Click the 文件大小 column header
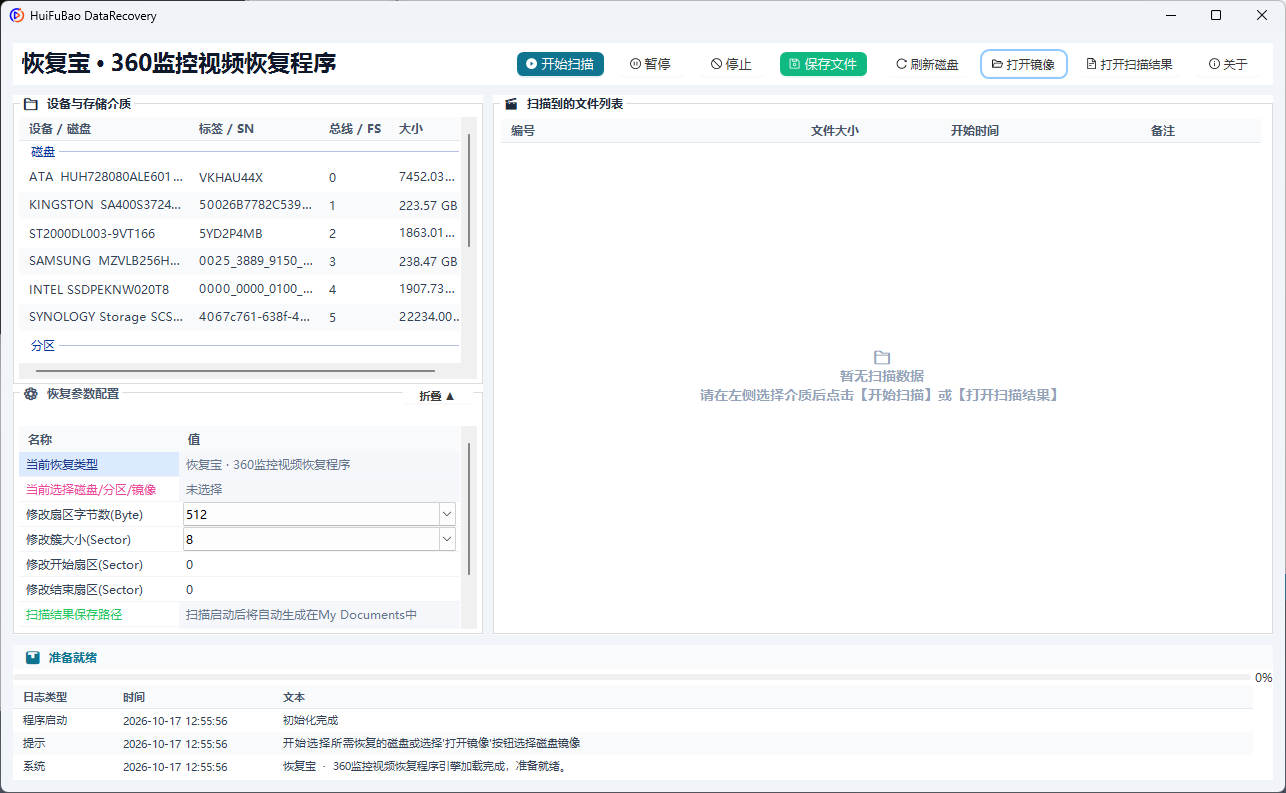This screenshot has width=1286, height=793. tap(835, 131)
